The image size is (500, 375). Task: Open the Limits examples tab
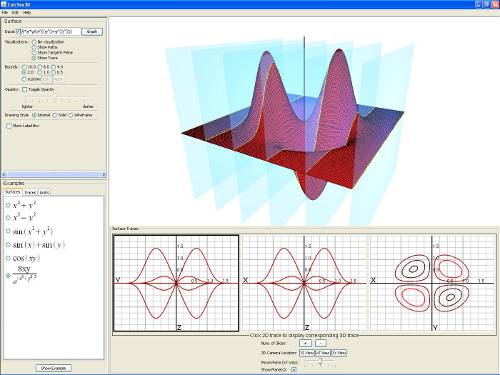coord(44,192)
